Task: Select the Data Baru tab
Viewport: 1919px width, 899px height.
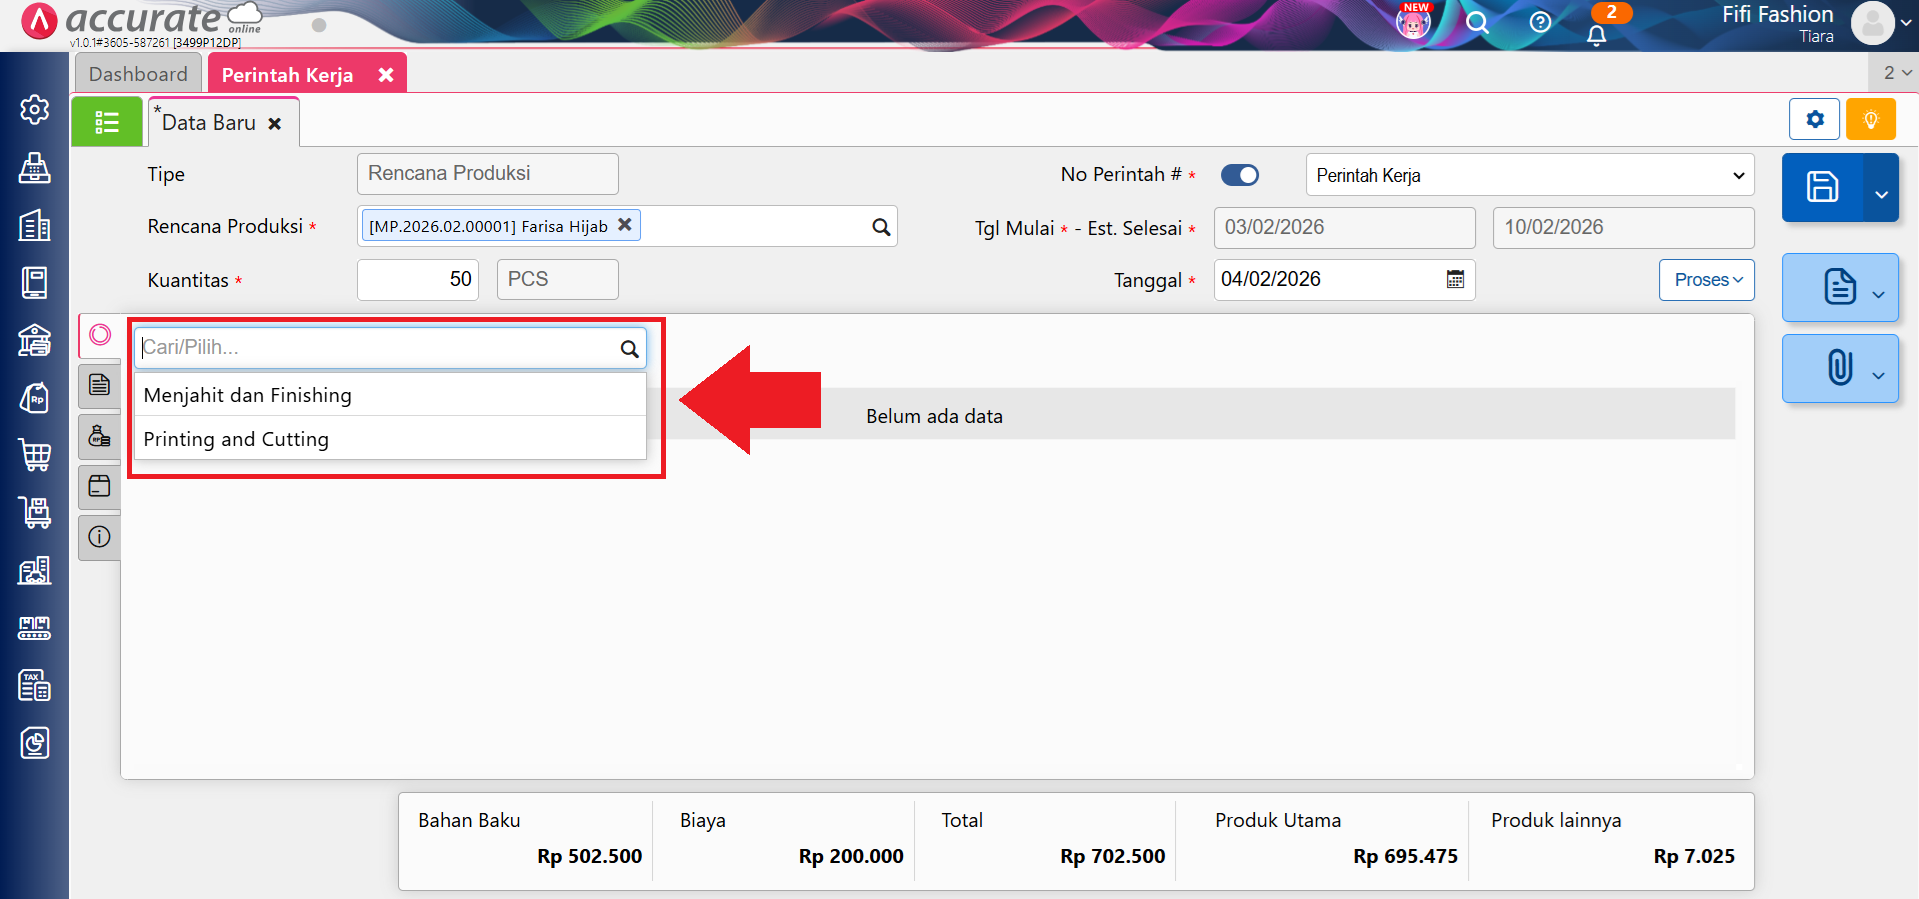Action: point(209,123)
